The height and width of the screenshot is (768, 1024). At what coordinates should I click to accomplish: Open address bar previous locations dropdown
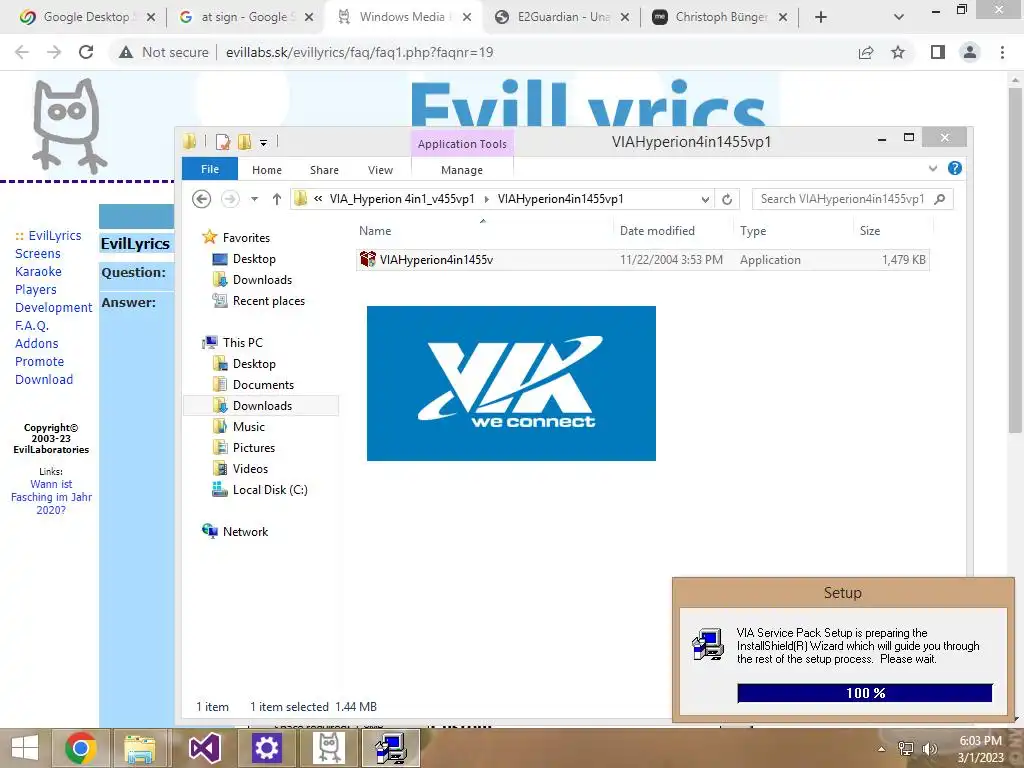click(705, 199)
